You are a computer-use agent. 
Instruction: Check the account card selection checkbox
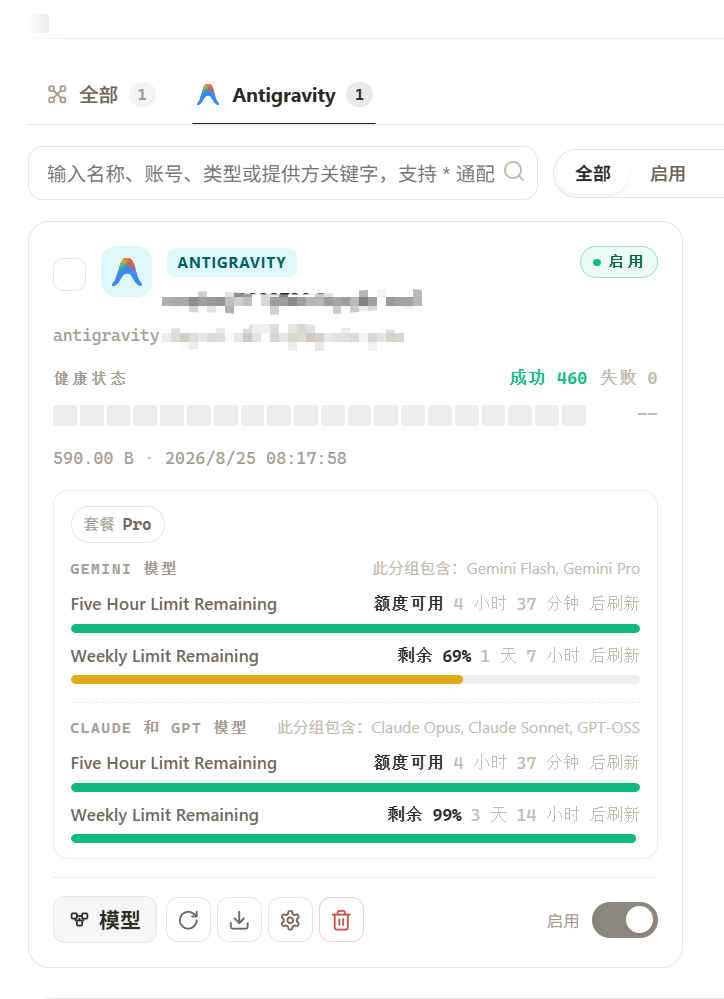click(x=69, y=274)
